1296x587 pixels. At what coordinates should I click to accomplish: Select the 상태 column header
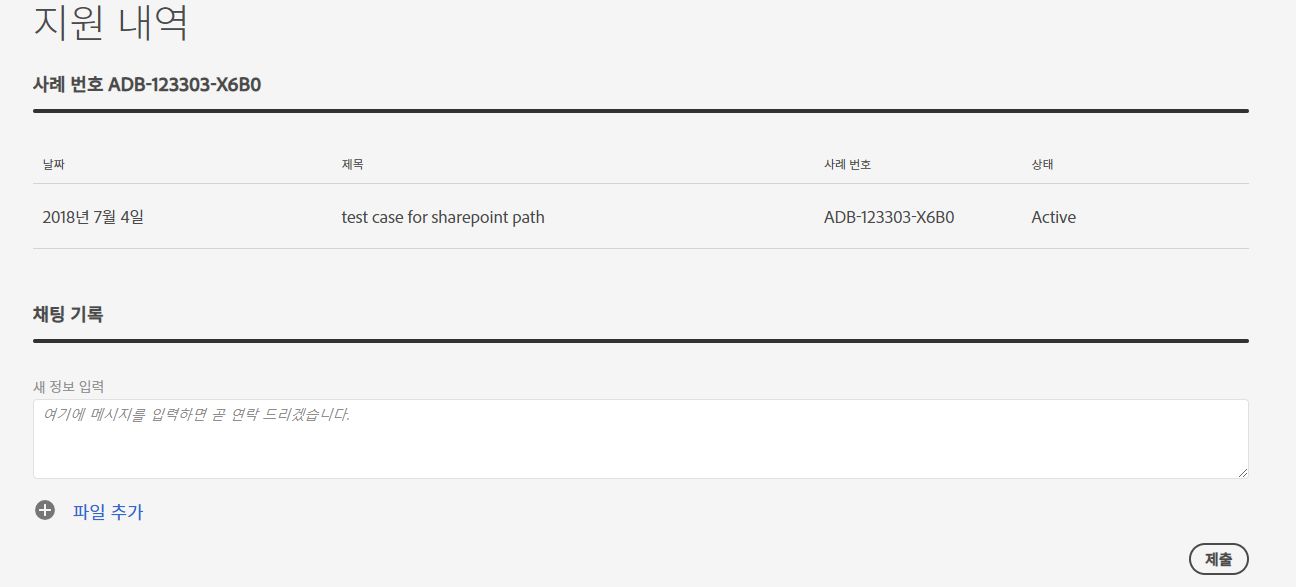[1042, 164]
